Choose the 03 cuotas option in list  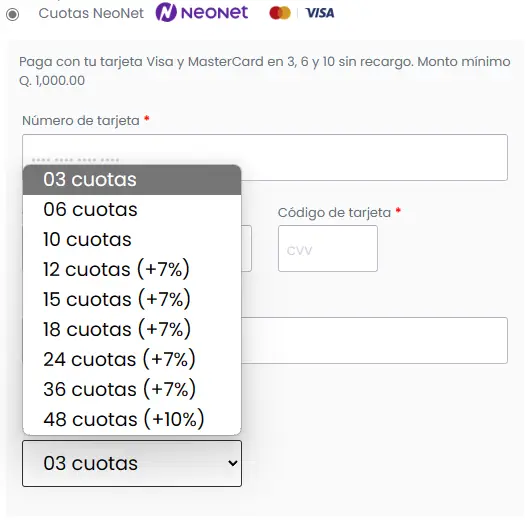click(132, 180)
